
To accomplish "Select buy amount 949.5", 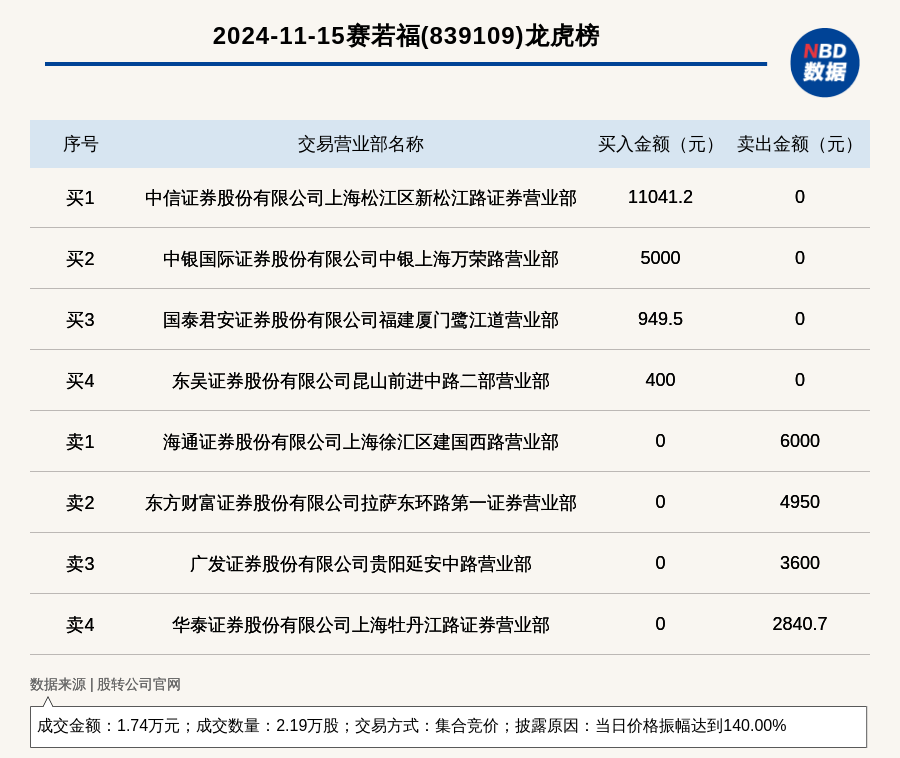I will coord(660,319).
